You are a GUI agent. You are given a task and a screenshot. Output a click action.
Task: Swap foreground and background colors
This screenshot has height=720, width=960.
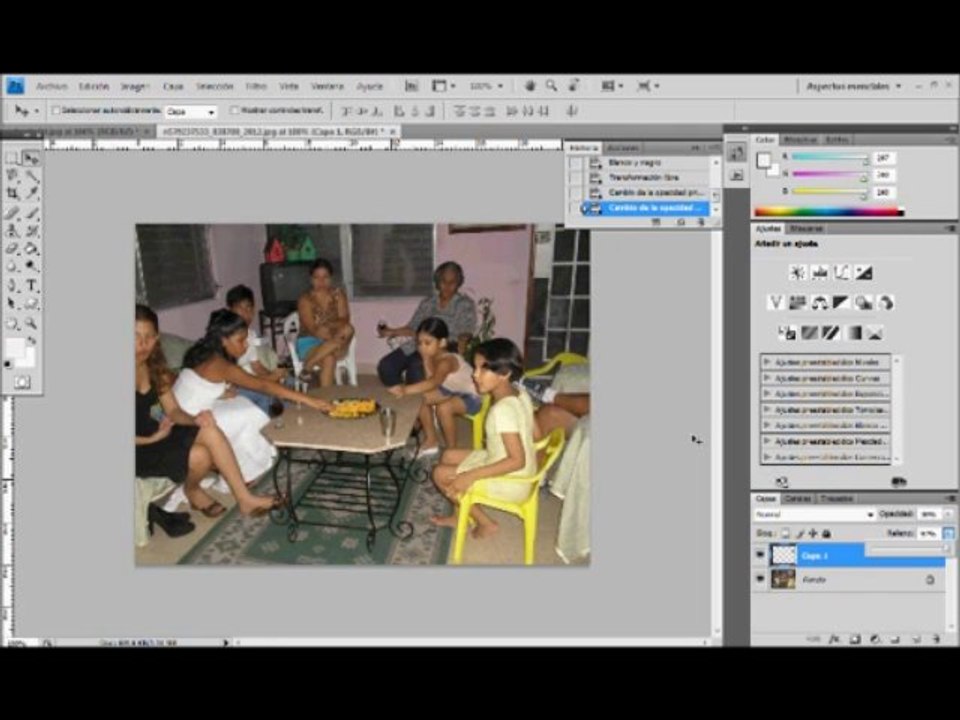[31, 340]
